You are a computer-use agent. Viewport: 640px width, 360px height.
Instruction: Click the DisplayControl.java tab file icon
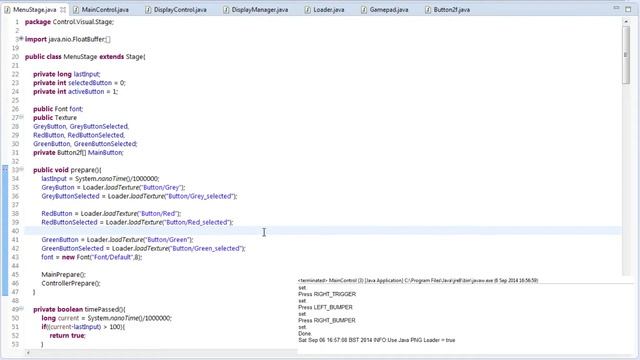148,9
